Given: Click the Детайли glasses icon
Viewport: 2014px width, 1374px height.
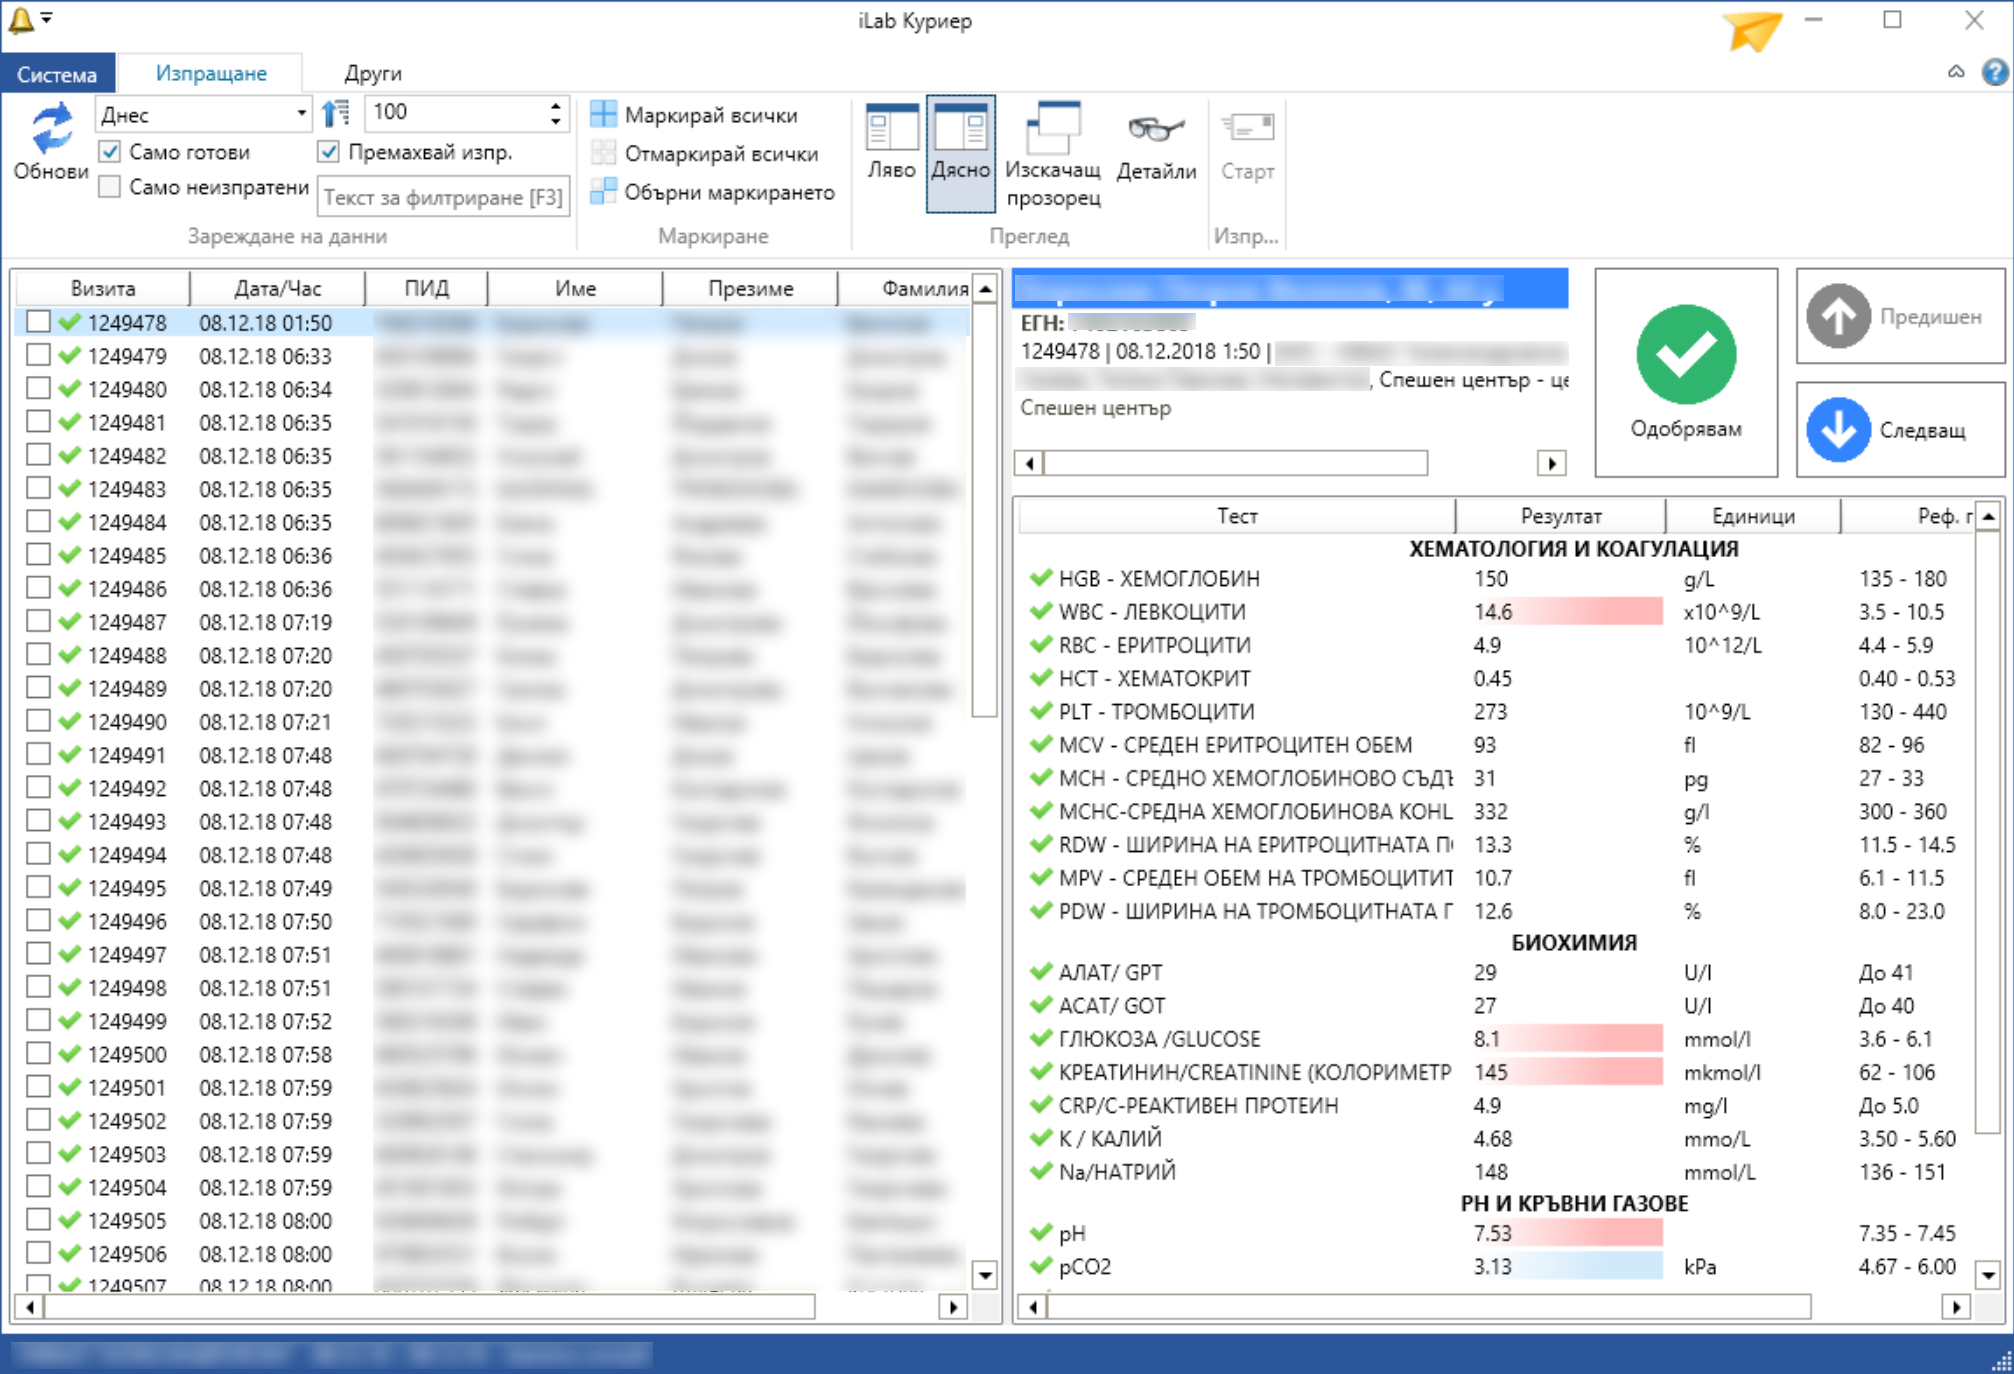Looking at the screenshot, I should (1155, 131).
